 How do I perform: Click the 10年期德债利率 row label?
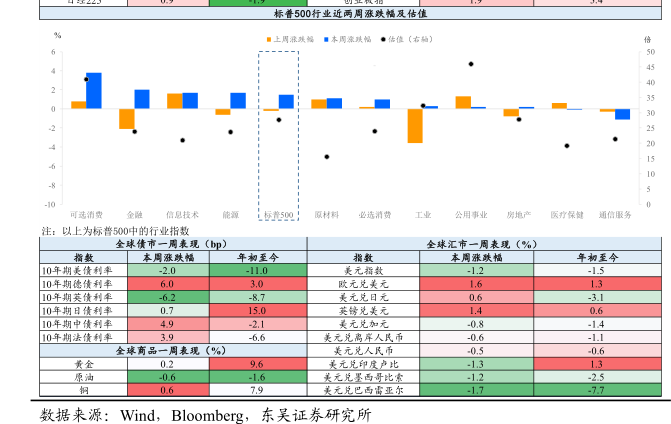pos(77,284)
